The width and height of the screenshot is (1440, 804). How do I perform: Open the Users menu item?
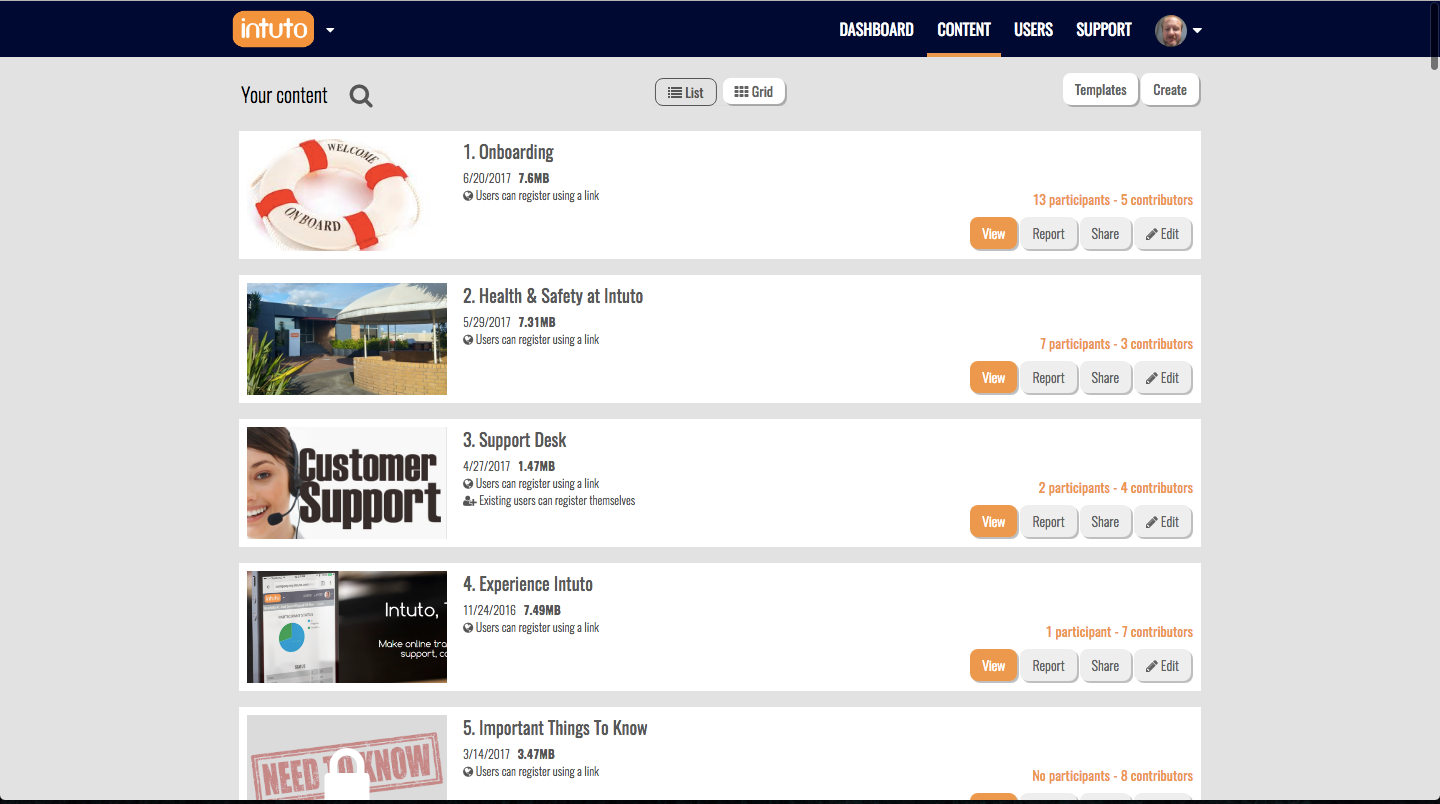[1033, 30]
